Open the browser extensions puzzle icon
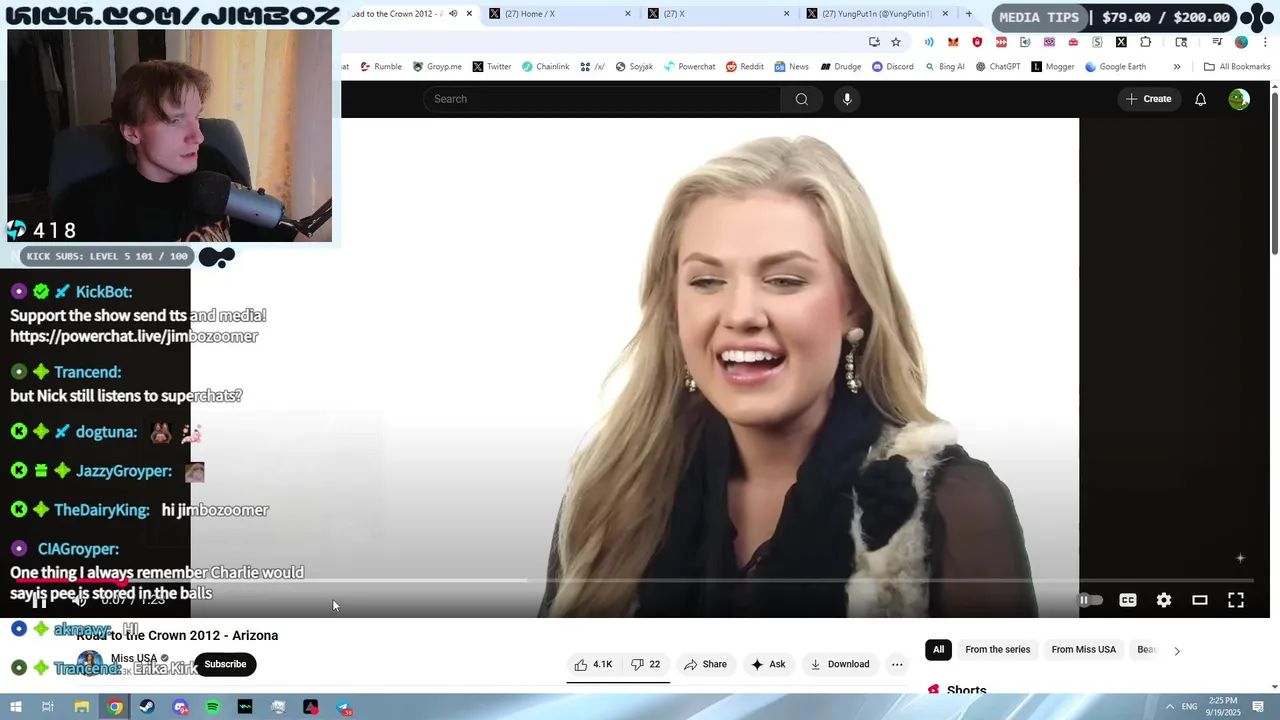 click(x=1145, y=42)
